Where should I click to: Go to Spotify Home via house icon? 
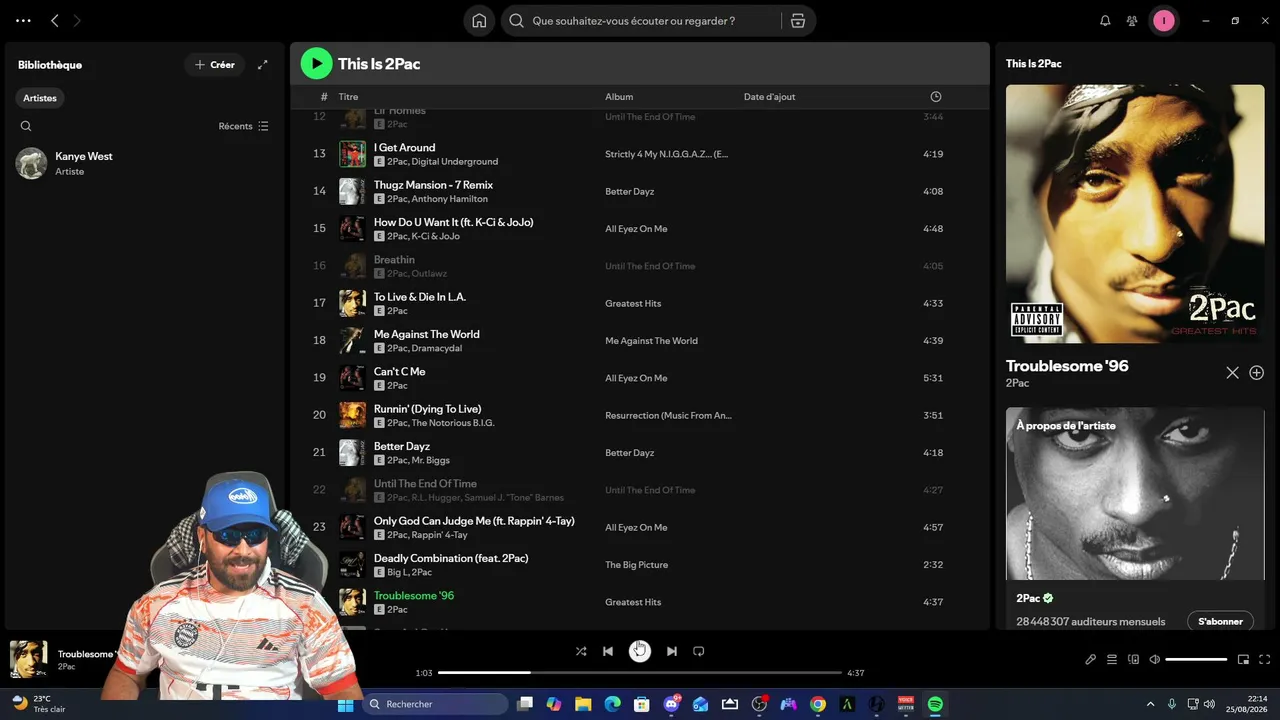click(479, 21)
